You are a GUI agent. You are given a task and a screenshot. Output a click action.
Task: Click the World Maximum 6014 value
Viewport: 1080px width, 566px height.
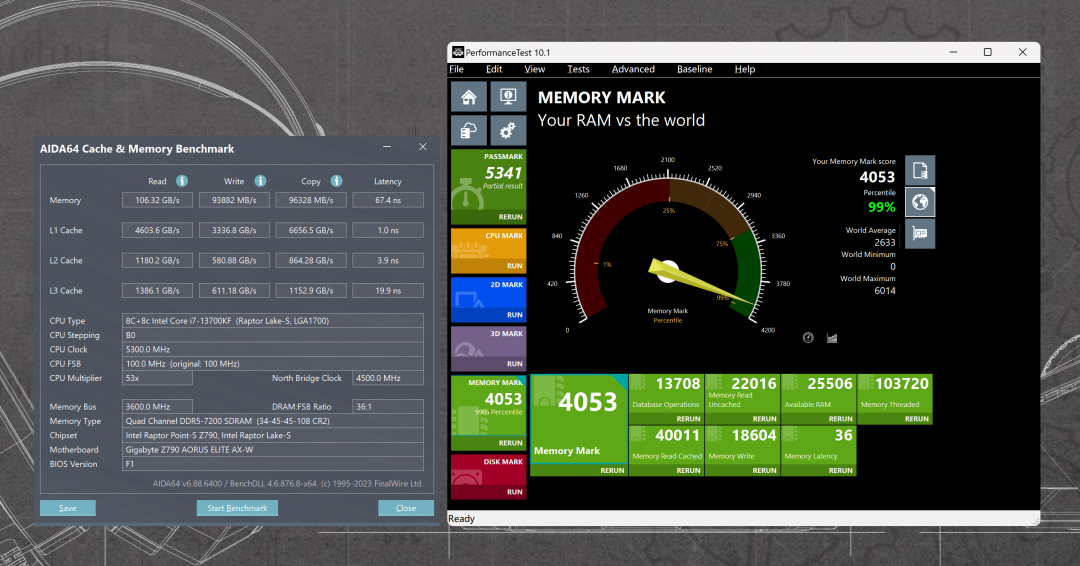[884, 291]
